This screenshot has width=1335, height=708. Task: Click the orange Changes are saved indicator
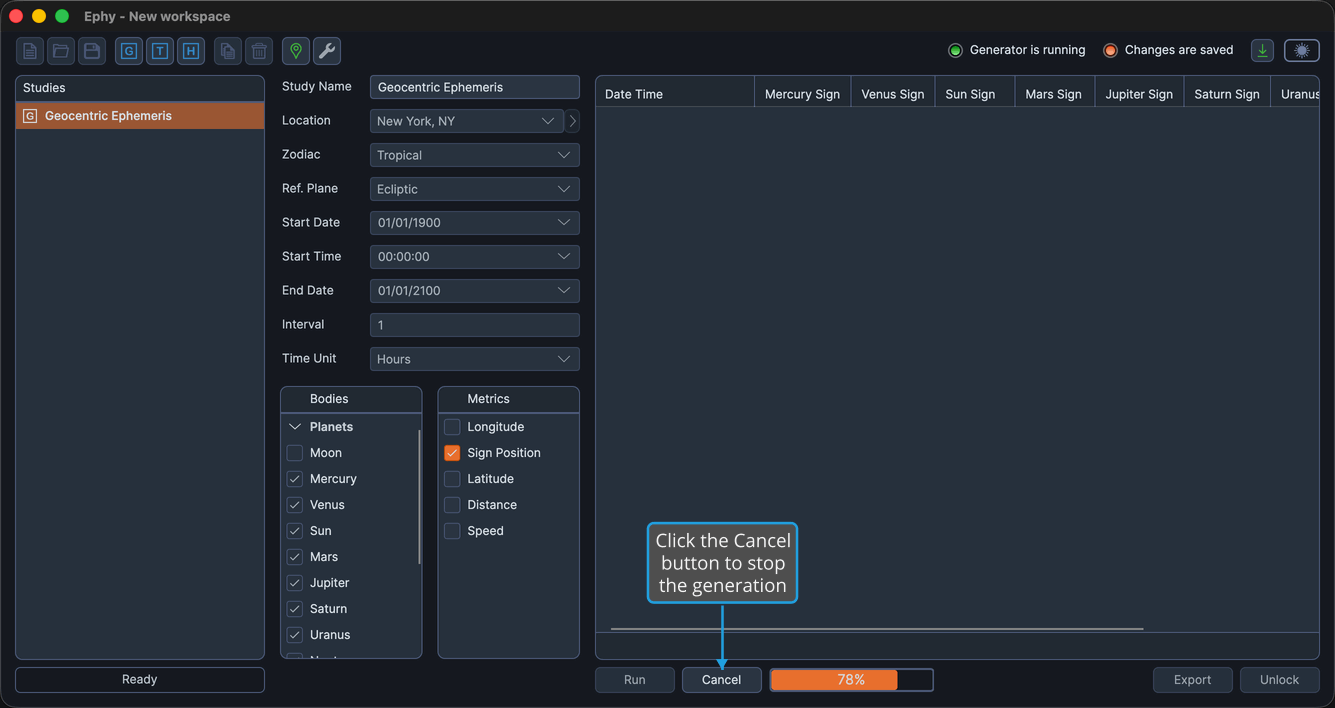pyautogui.click(x=1110, y=50)
